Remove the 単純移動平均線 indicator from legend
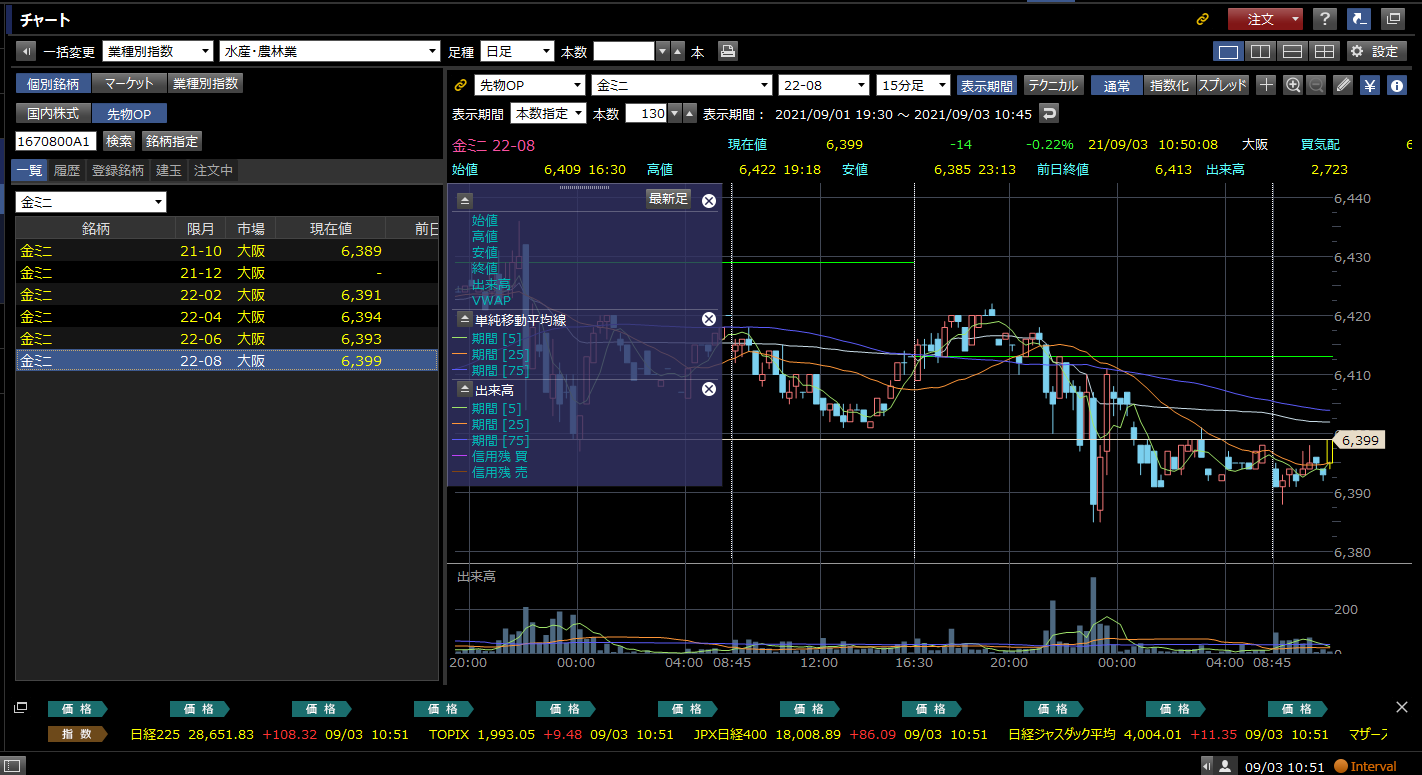1422x775 pixels. pos(708,319)
